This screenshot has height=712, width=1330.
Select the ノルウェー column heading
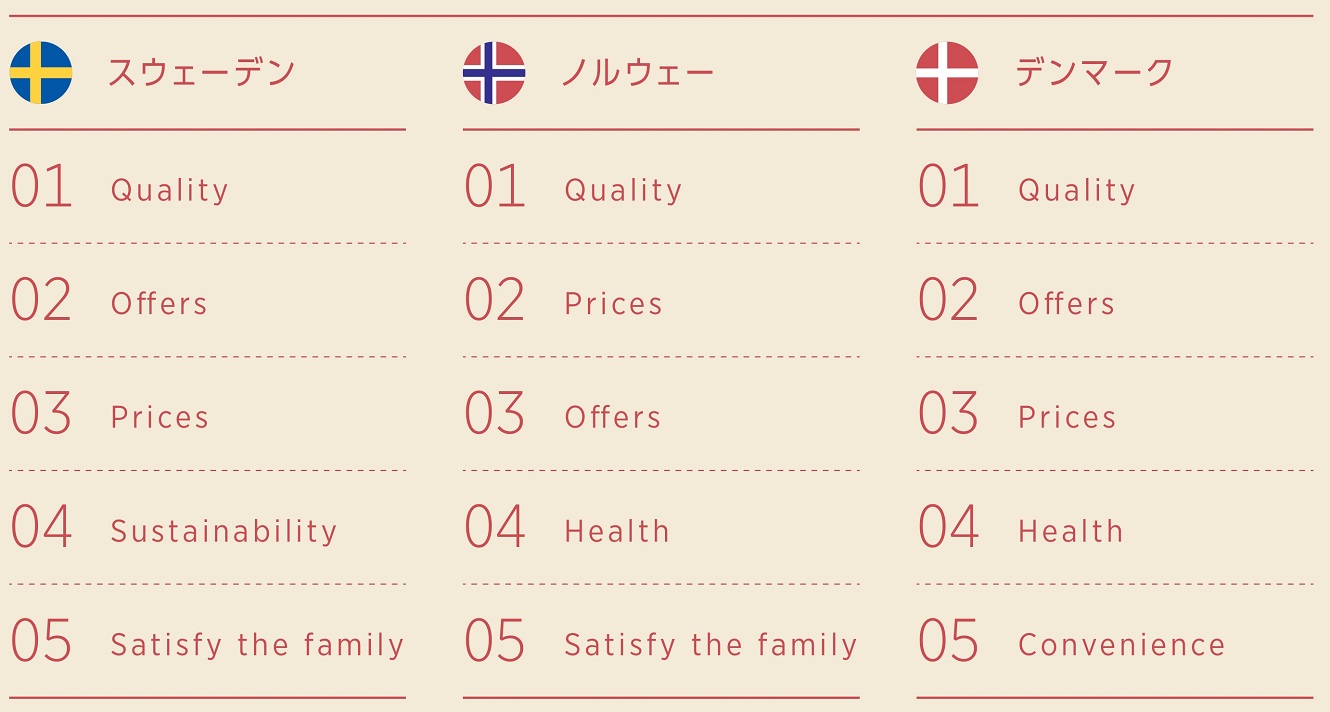tap(637, 73)
